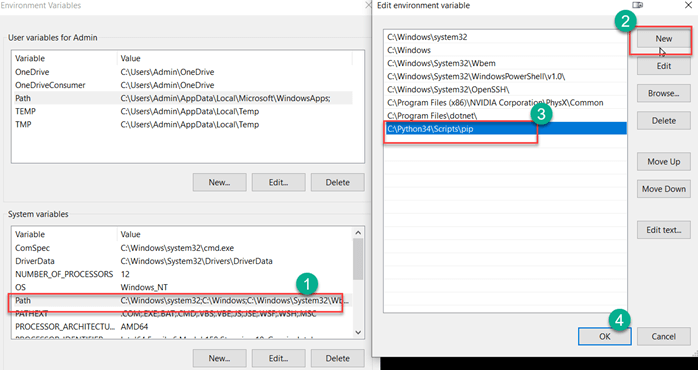Open Edit text... view
The height and width of the screenshot is (370, 698).
663,230
